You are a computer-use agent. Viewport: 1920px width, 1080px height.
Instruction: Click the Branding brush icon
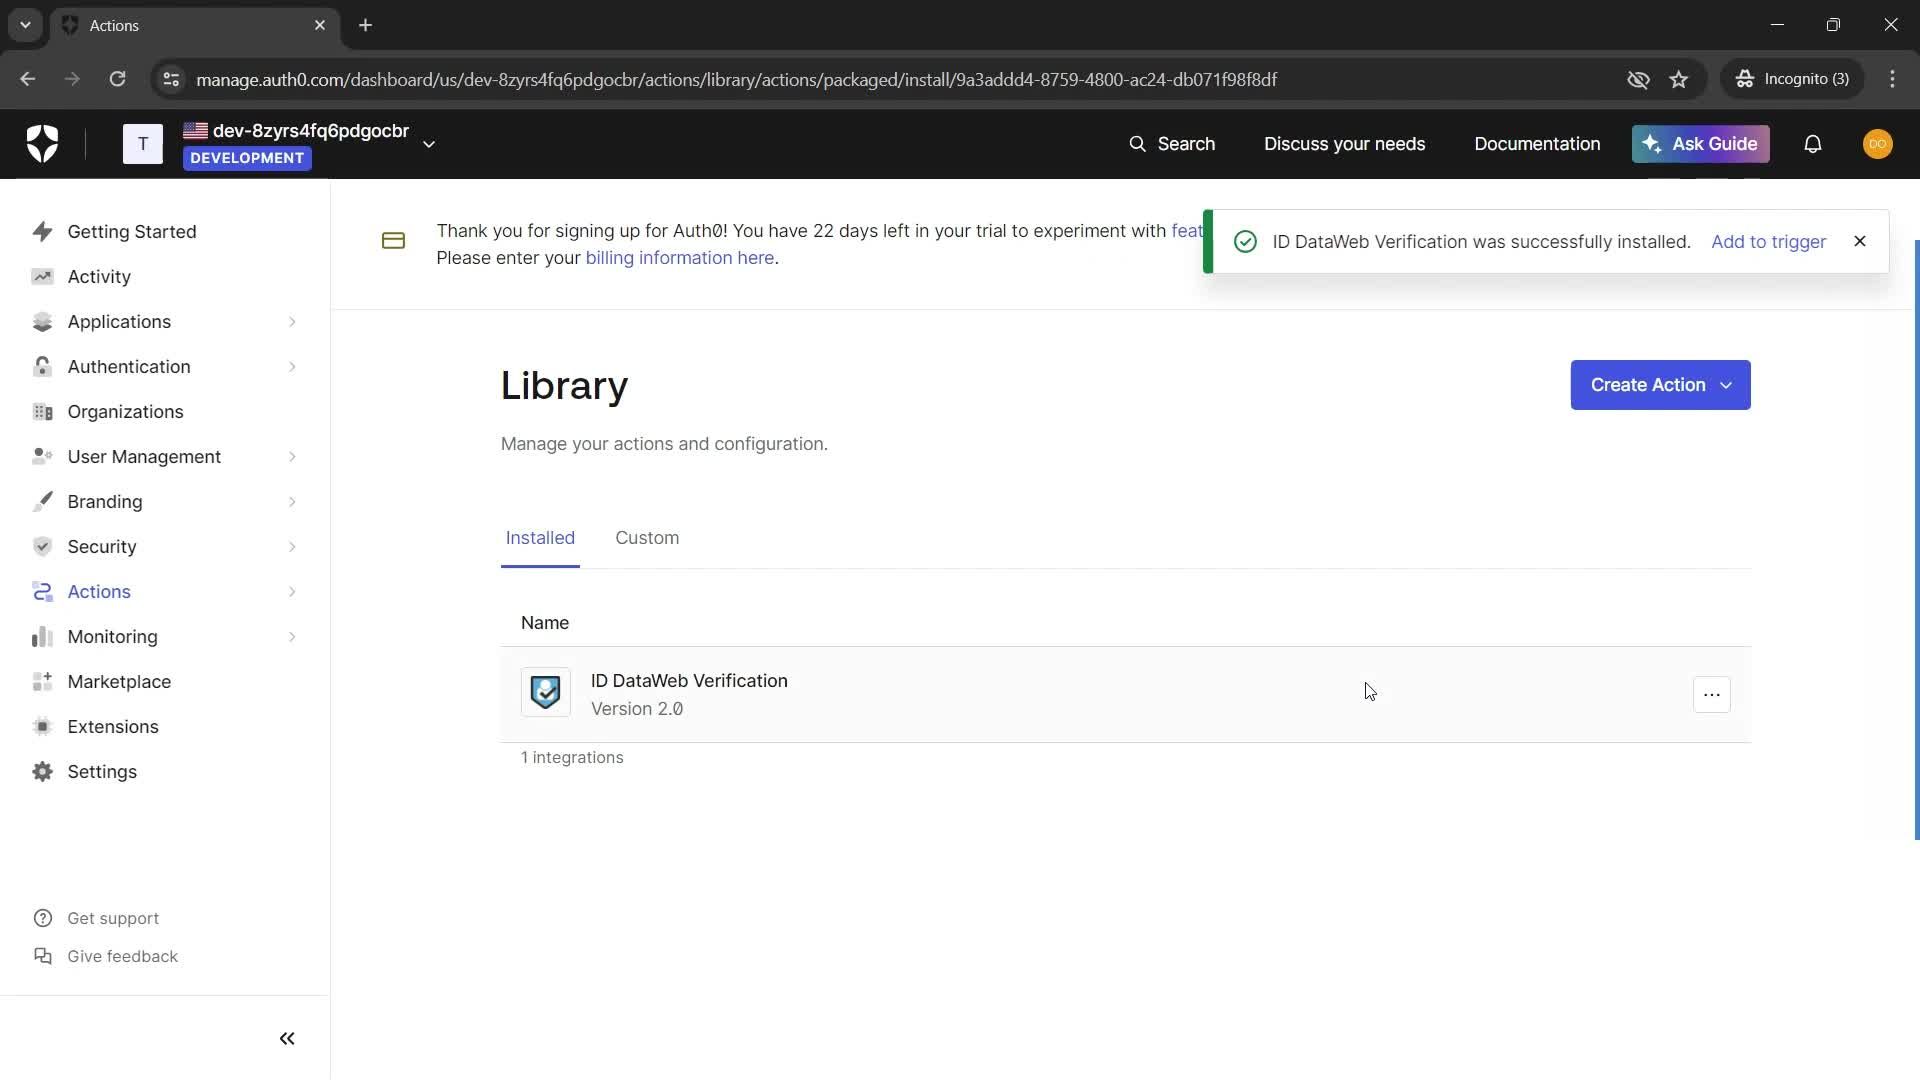tap(42, 502)
